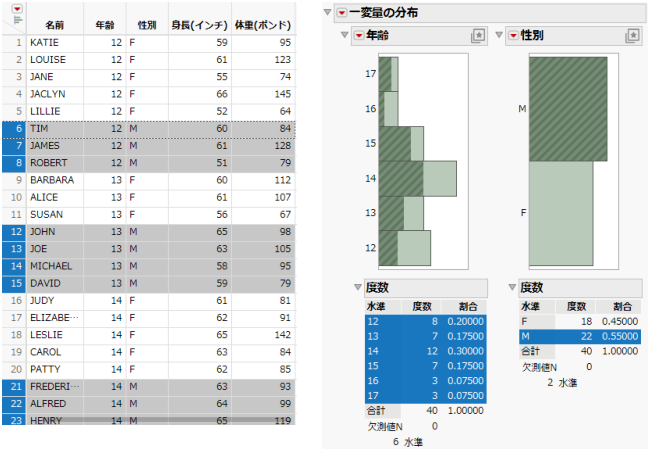Select level 17 row in 年齢 frequency table
650x451 pixels.
coord(425,396)
